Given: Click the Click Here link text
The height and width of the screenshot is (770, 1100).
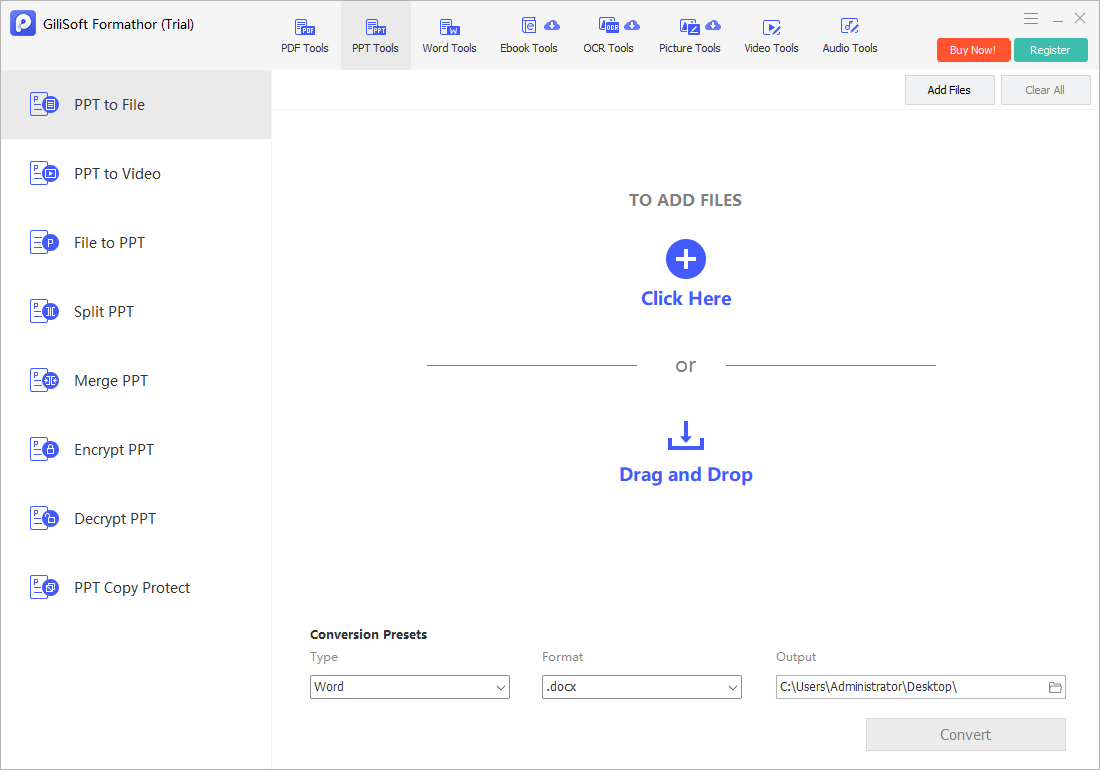Looking at the screenshot, I should click(686, 299).
